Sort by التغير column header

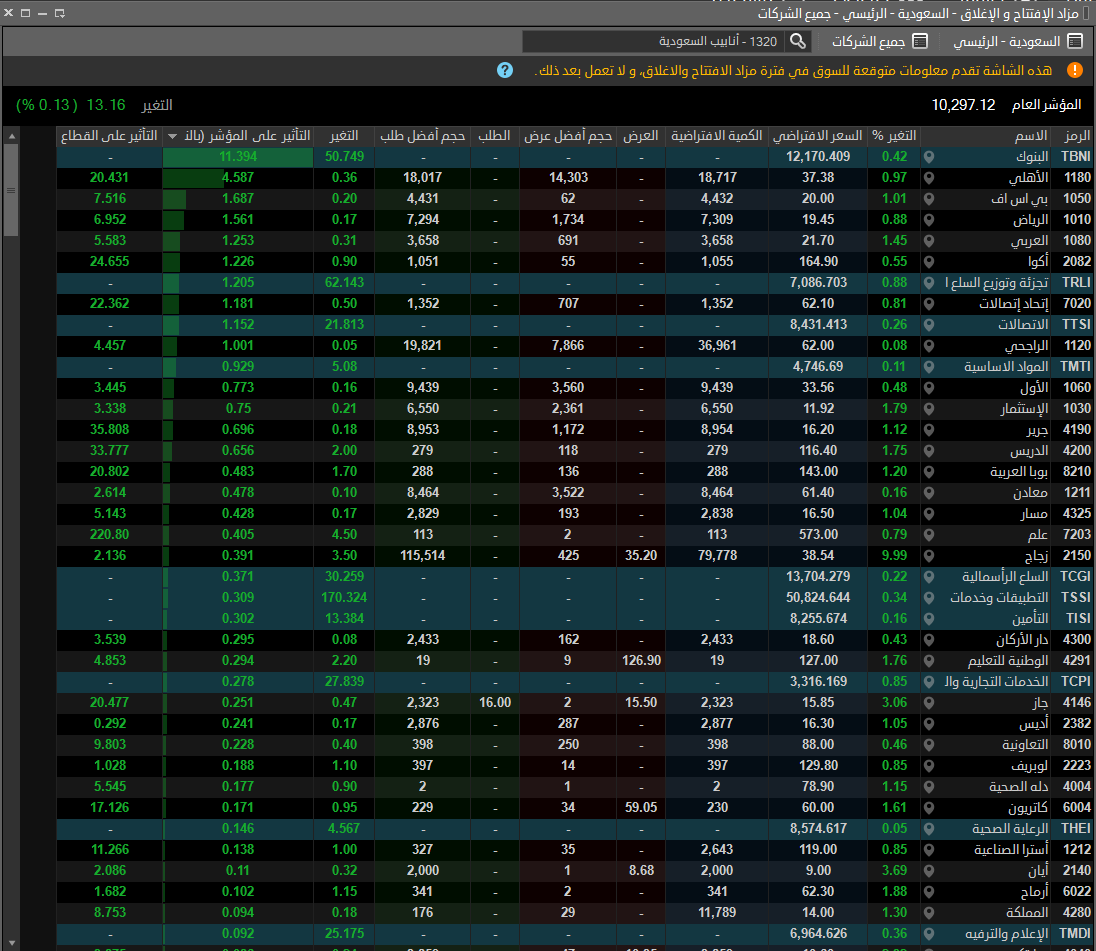click(x=343, y=136)
